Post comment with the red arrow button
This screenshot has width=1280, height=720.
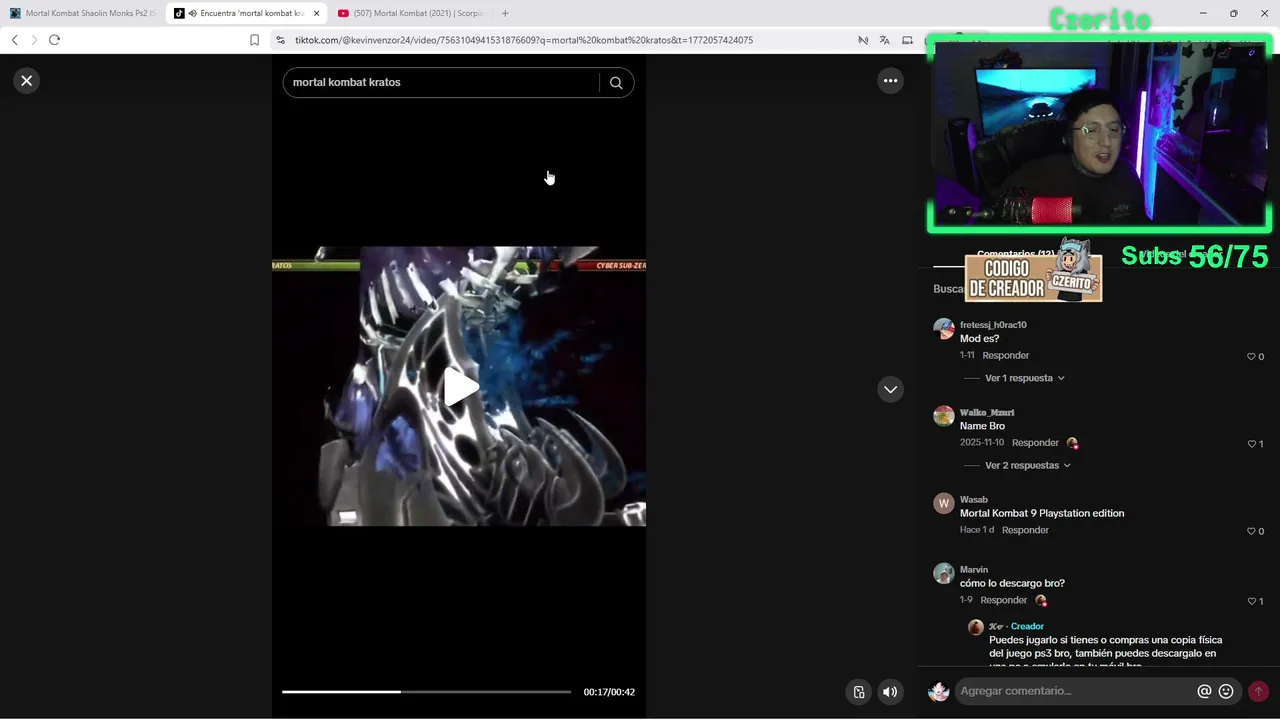pos(1258,691)
